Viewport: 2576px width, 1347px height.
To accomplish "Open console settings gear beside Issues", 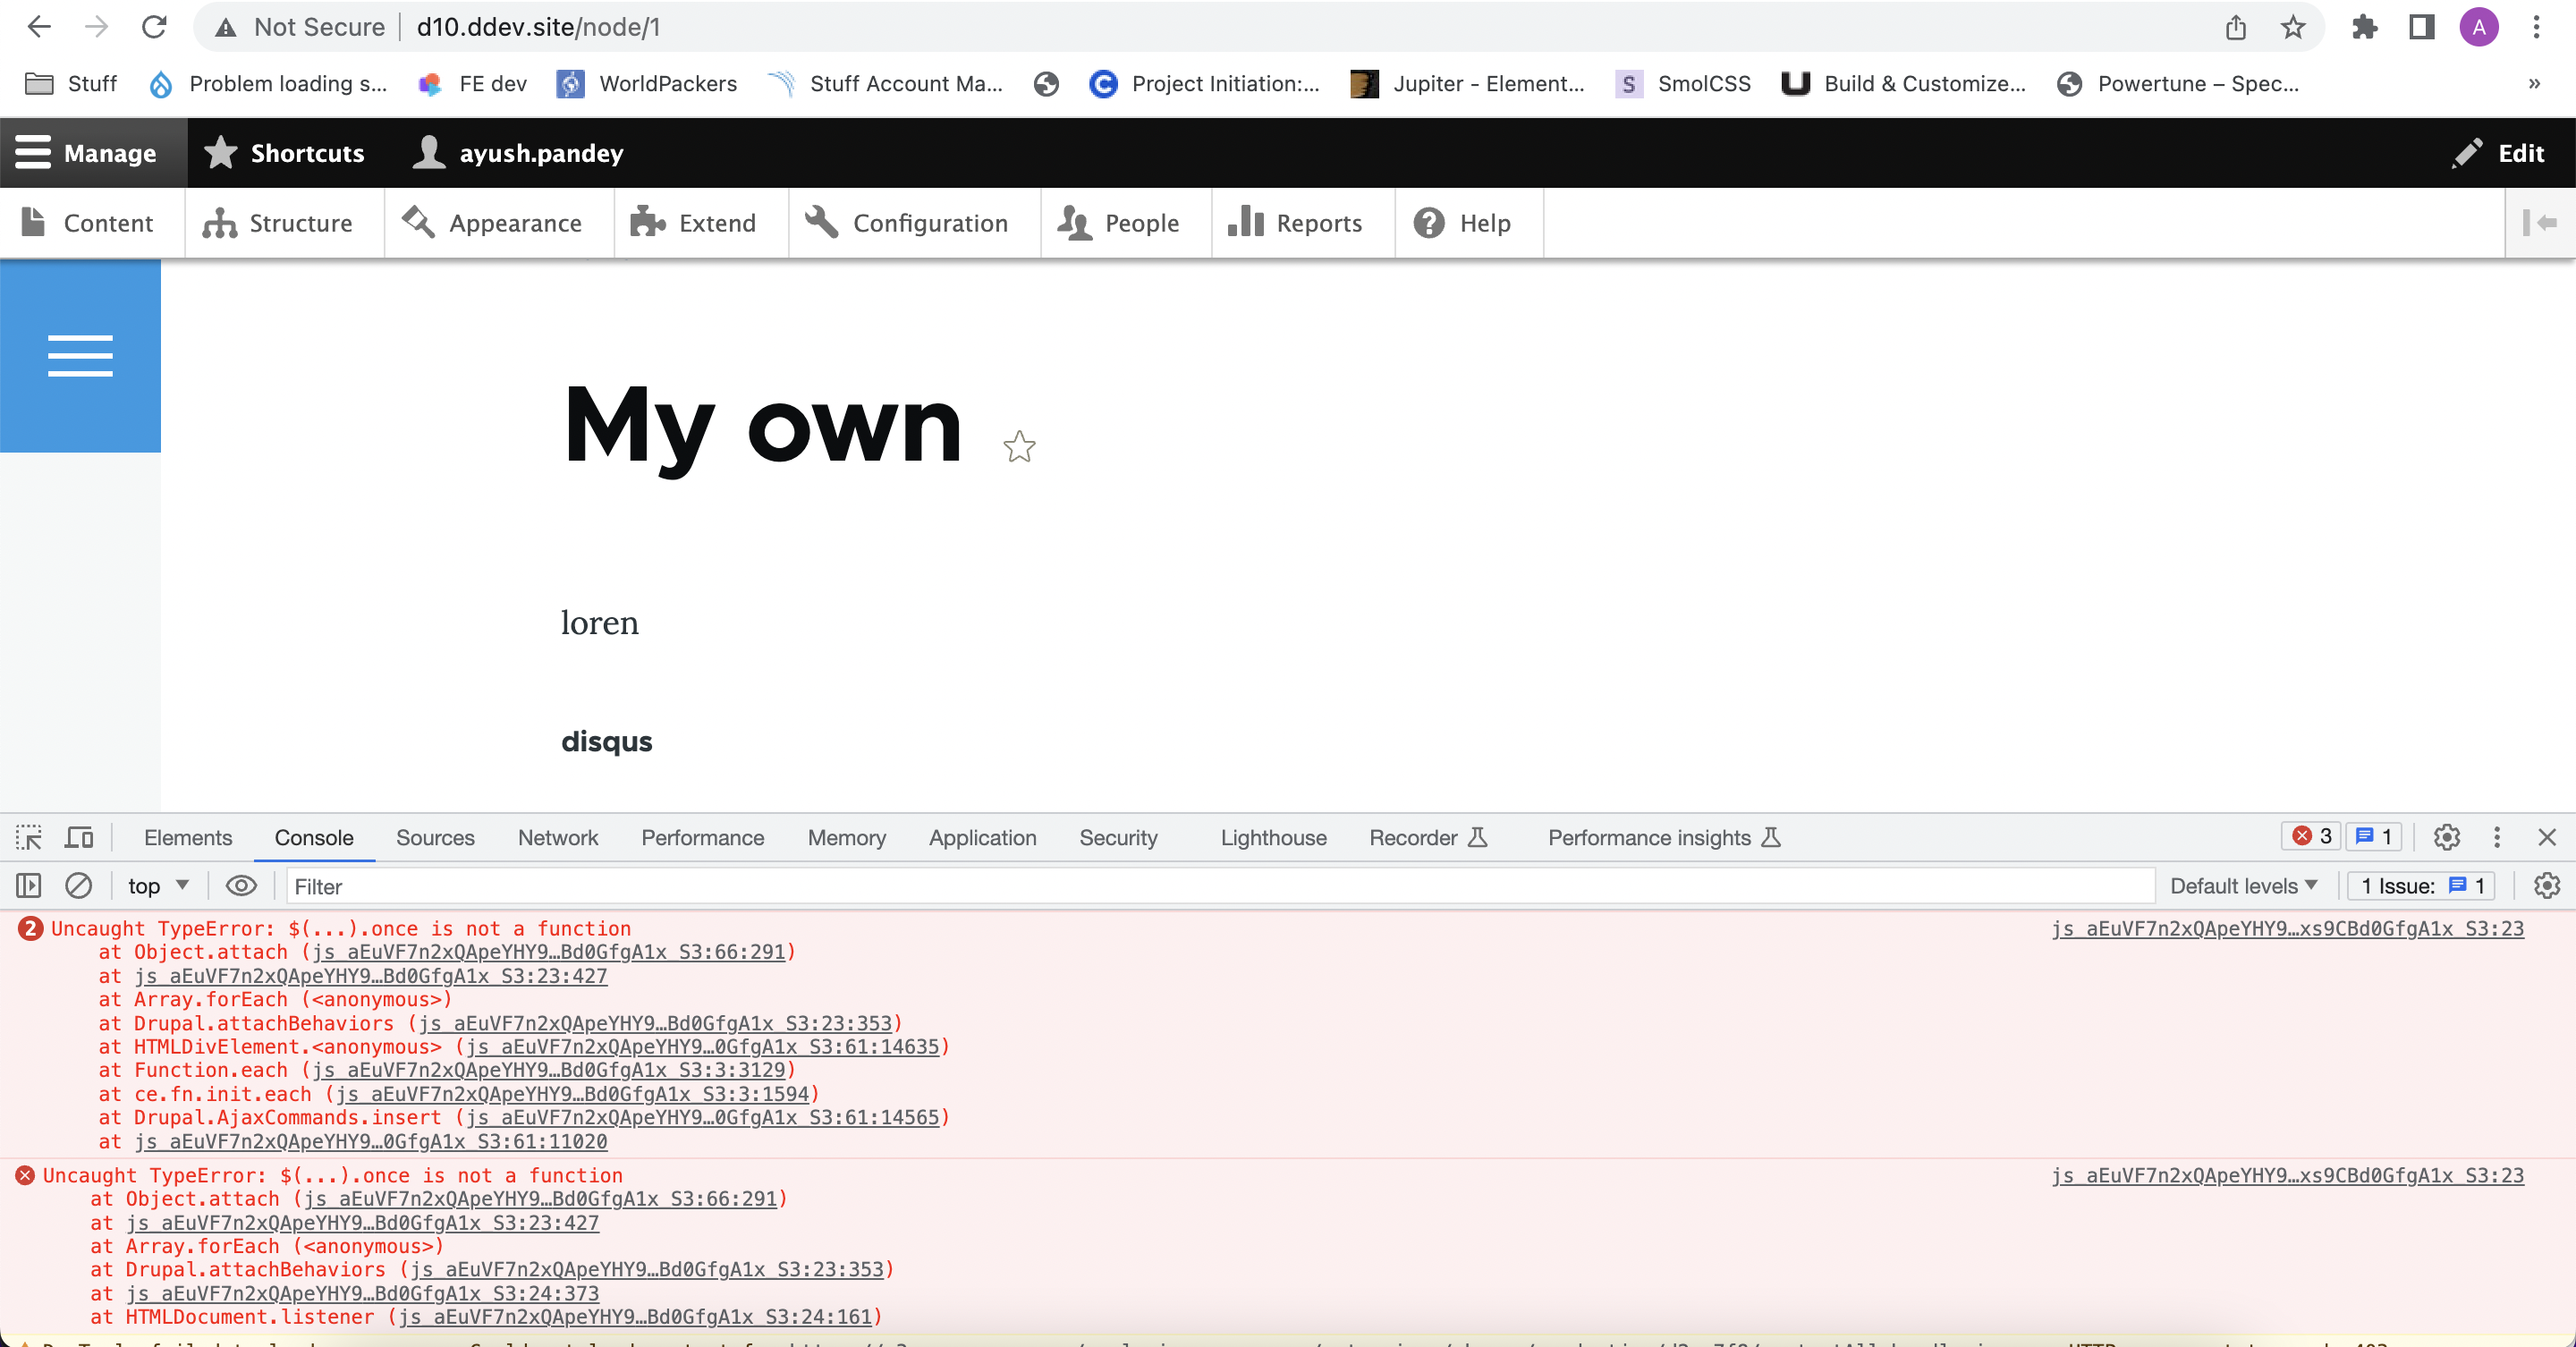I will [x=2546, y=886].
